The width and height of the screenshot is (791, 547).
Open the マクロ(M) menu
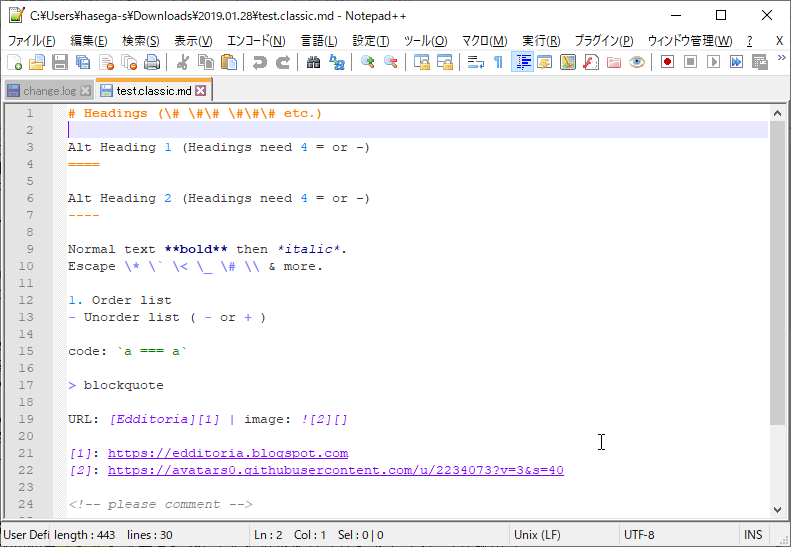(484, 41)
